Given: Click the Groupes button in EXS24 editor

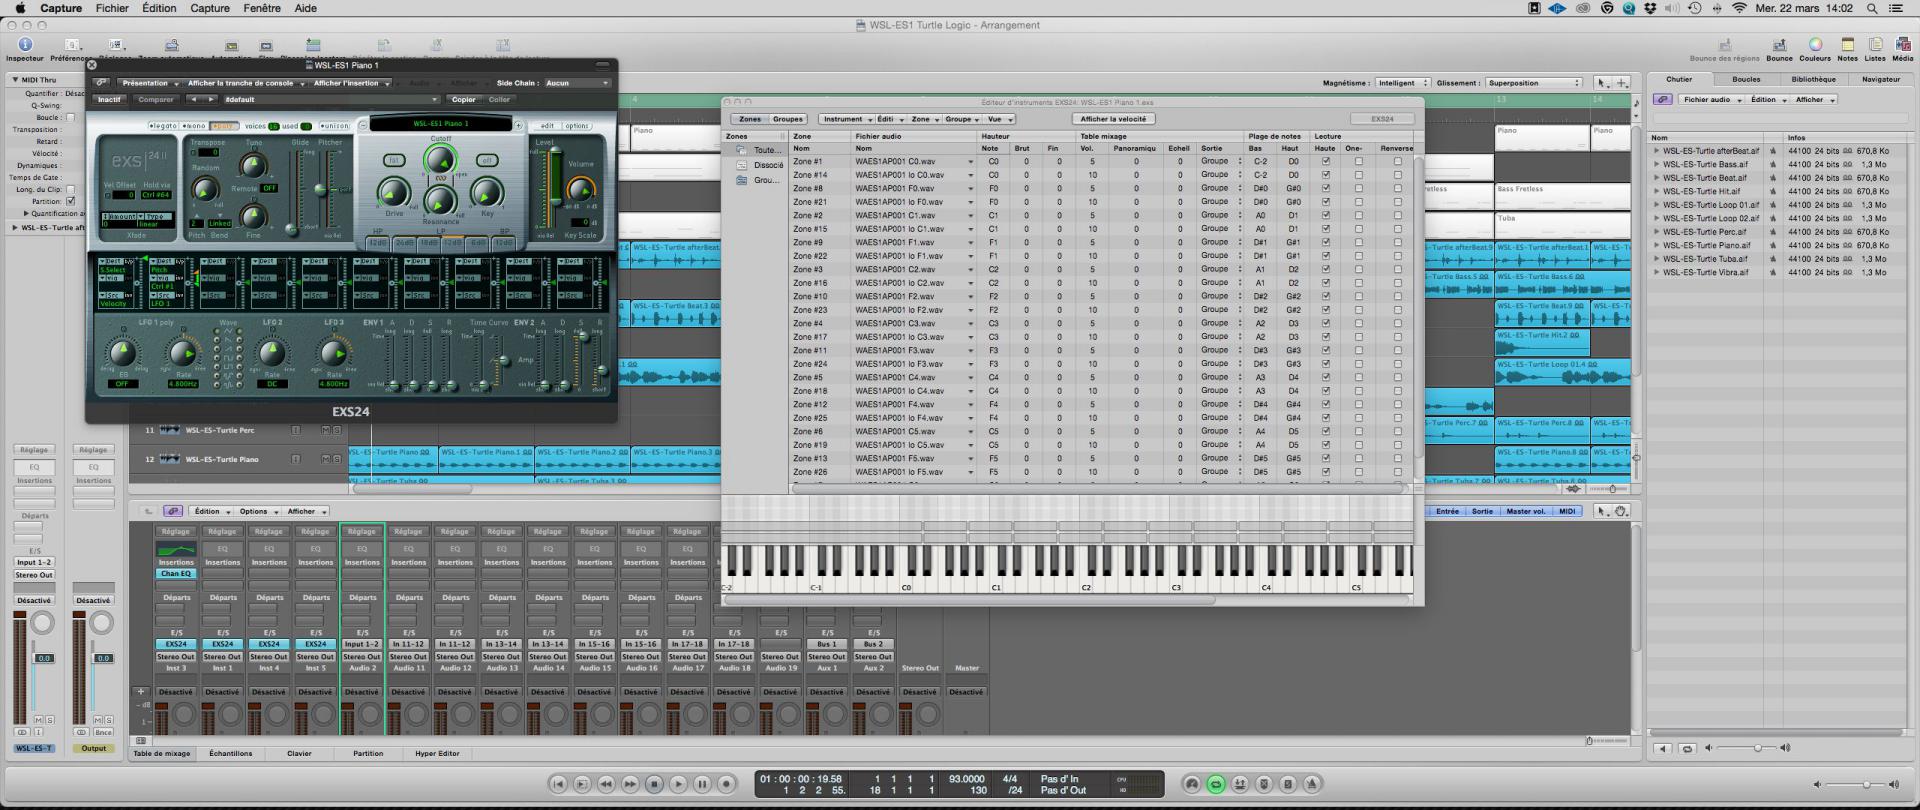Looking at the screenshot, I should [x=787, y=119].
